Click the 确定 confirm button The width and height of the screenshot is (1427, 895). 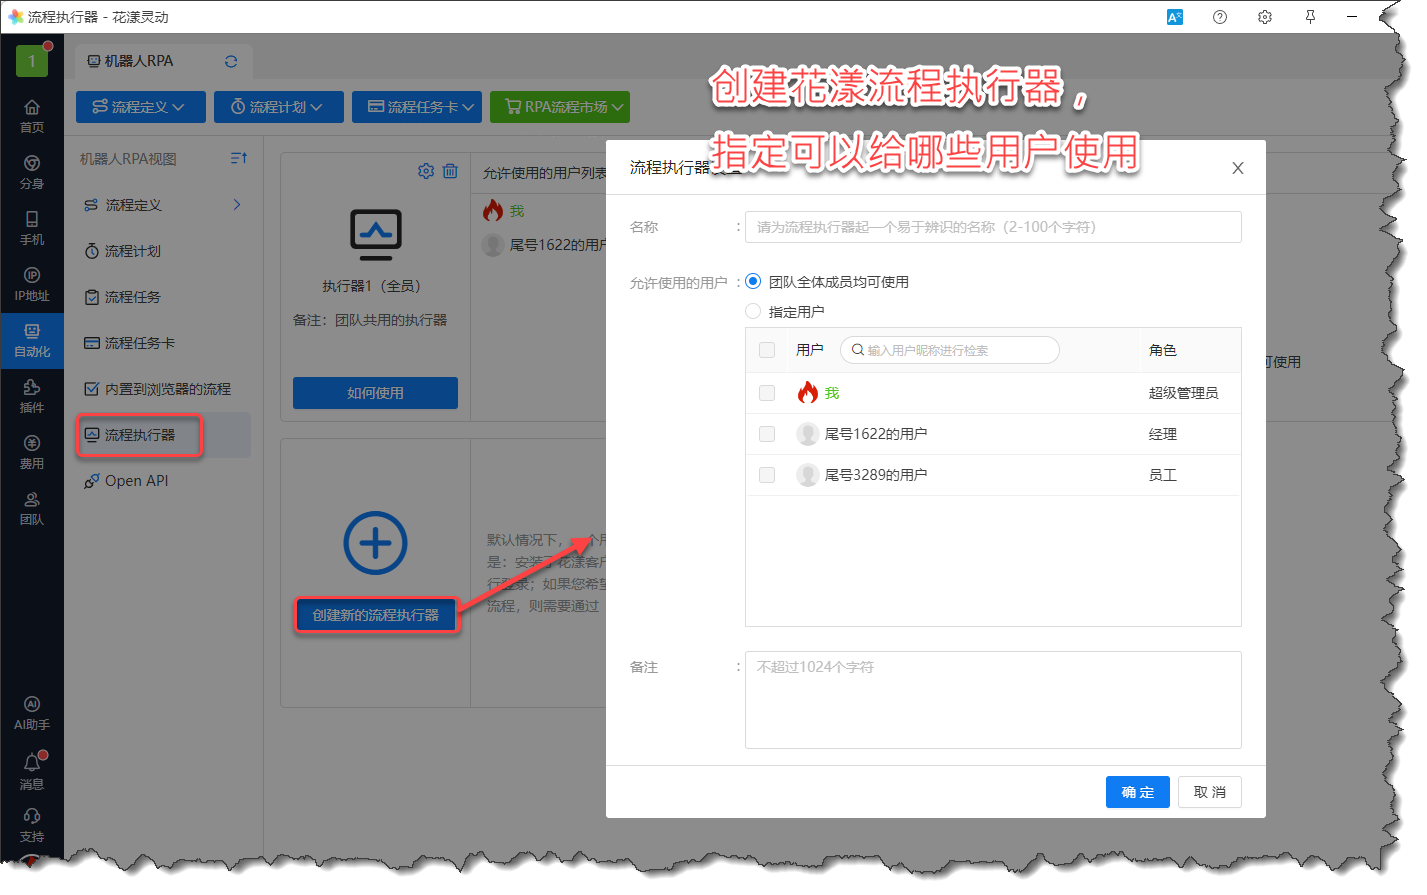pos(1137,792)
